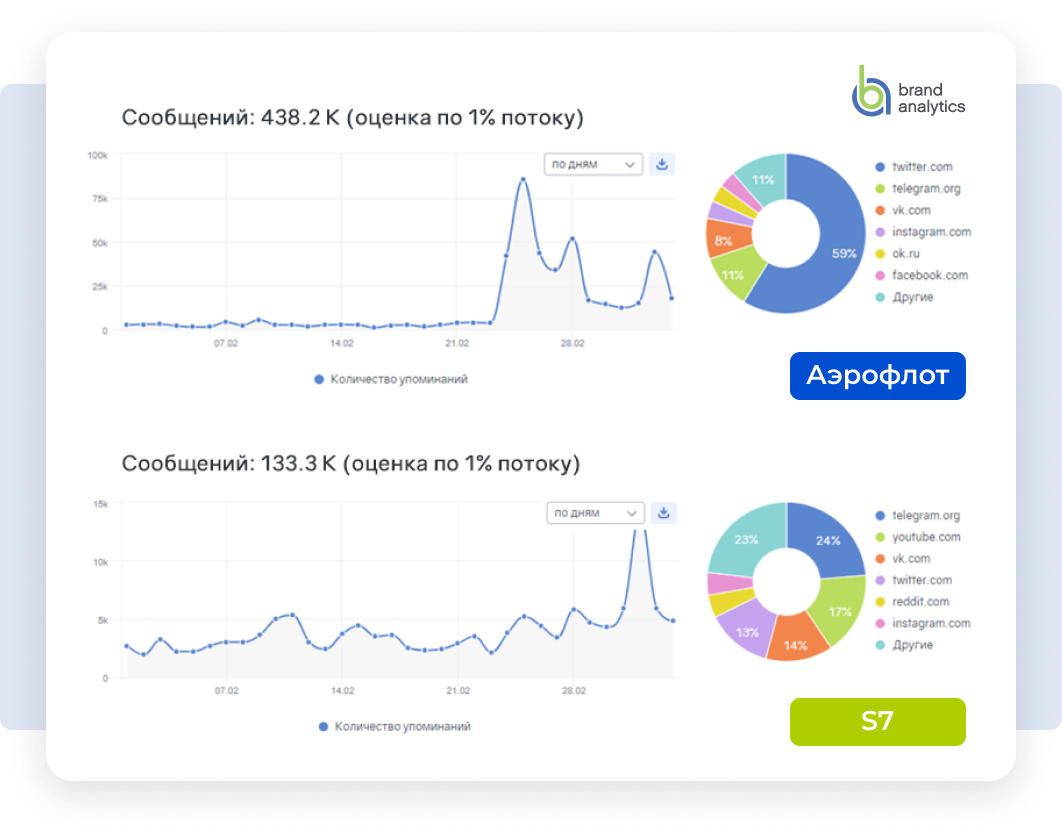Open the 'по дням' dropdown in S7 chart
1062x837 pixels.
[x=595, y=513]
